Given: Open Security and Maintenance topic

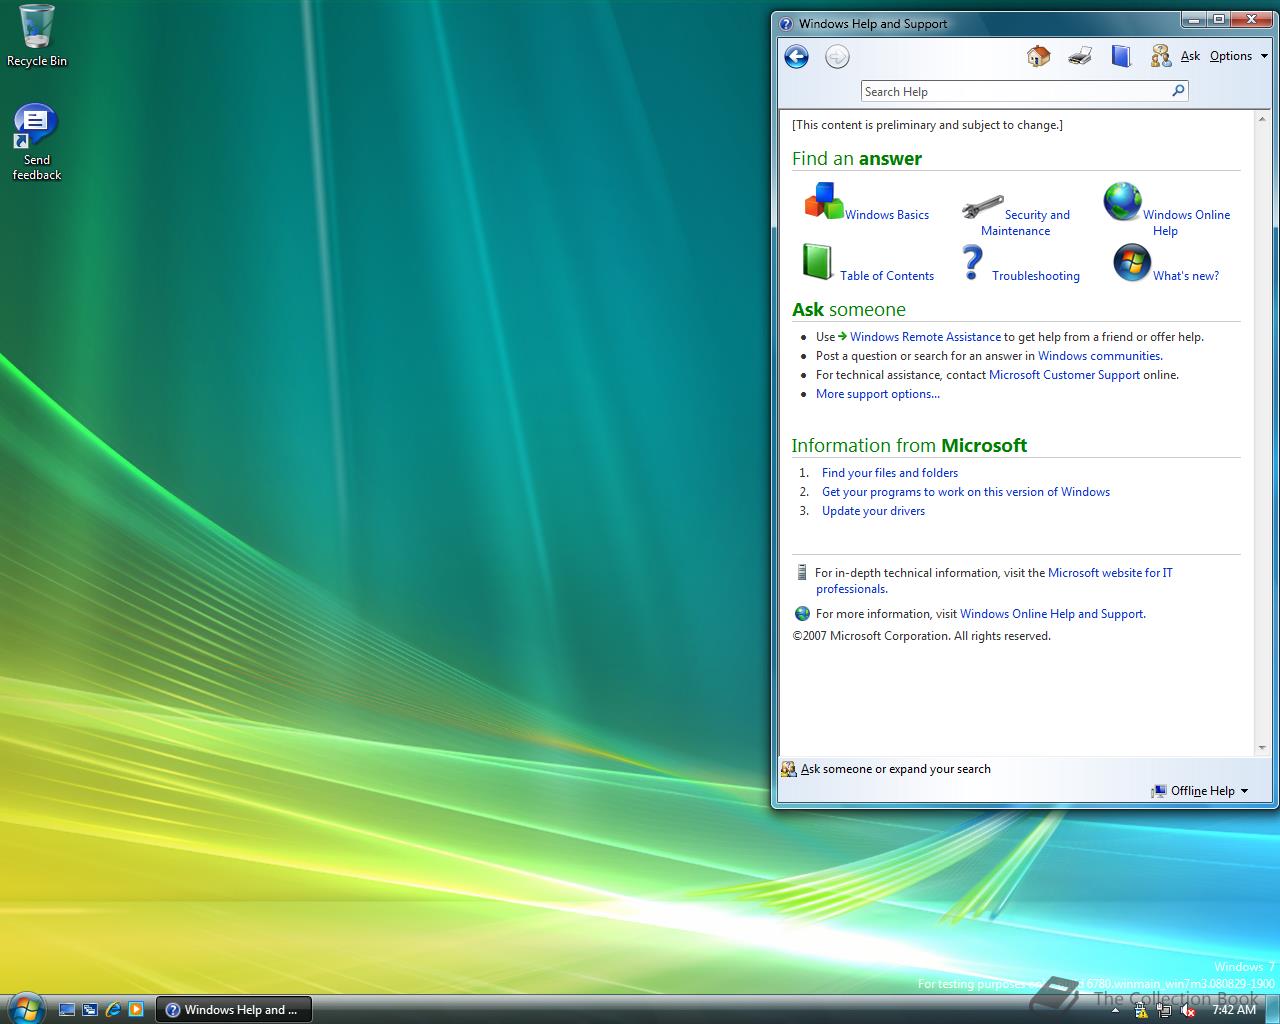Looking at the screenshot, I should [x=1026, y=223].
